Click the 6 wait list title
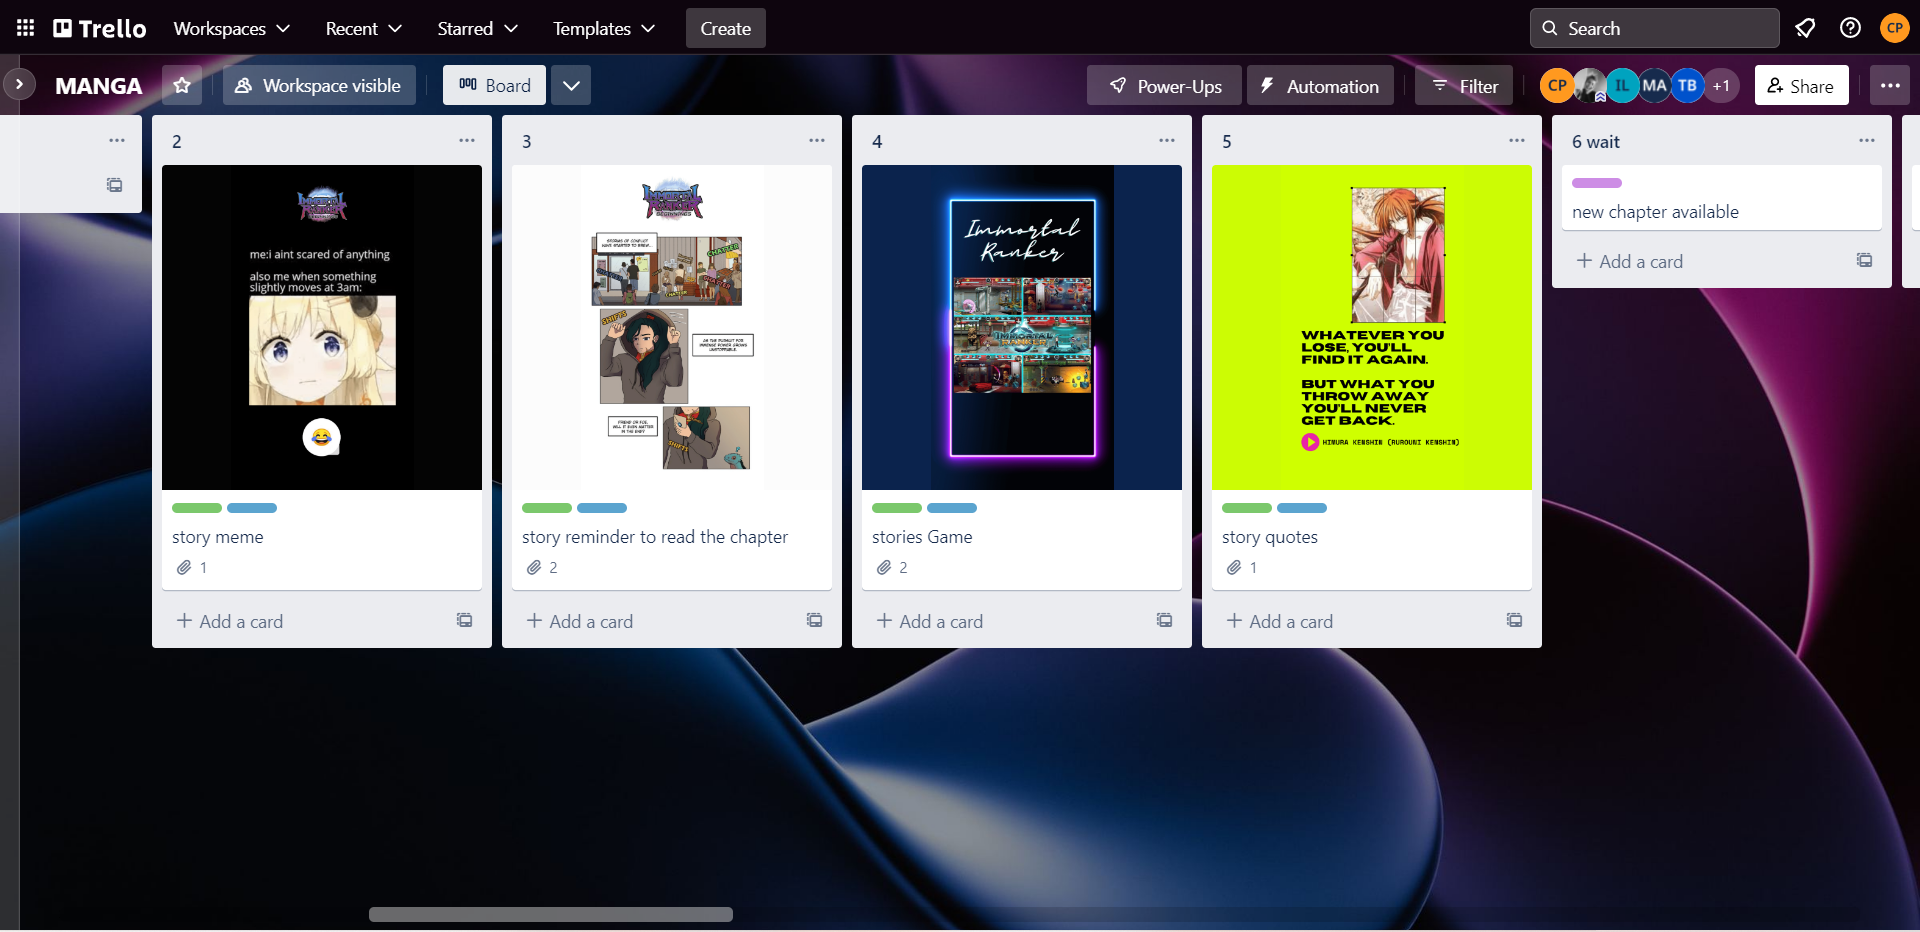1920x932 pixels. coord(1596,142)
